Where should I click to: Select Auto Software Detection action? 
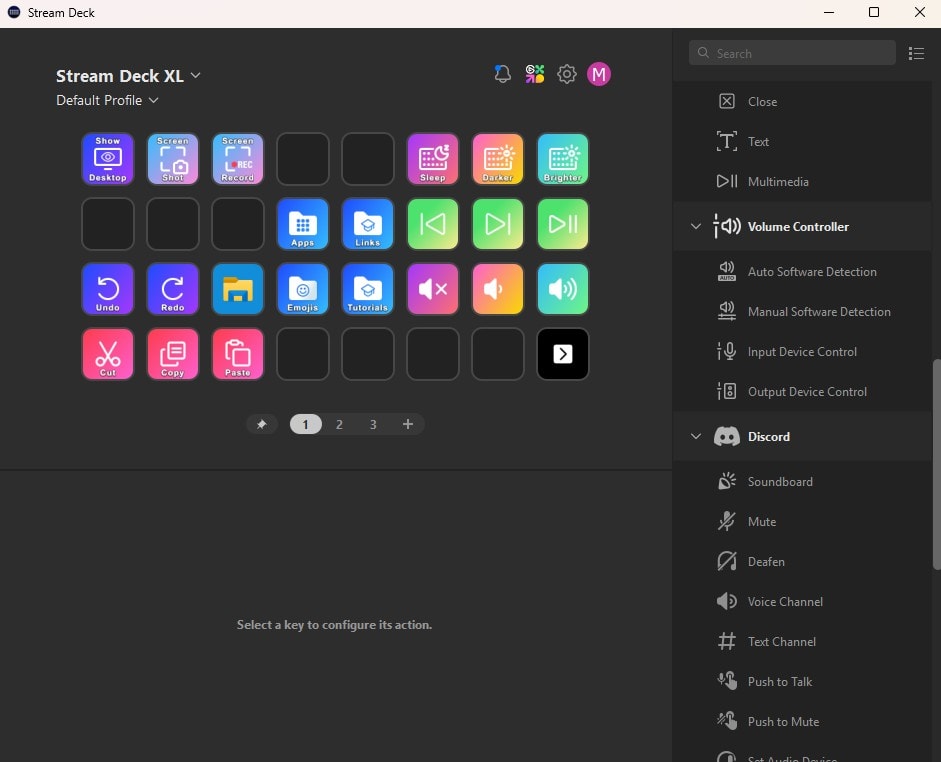803,272
